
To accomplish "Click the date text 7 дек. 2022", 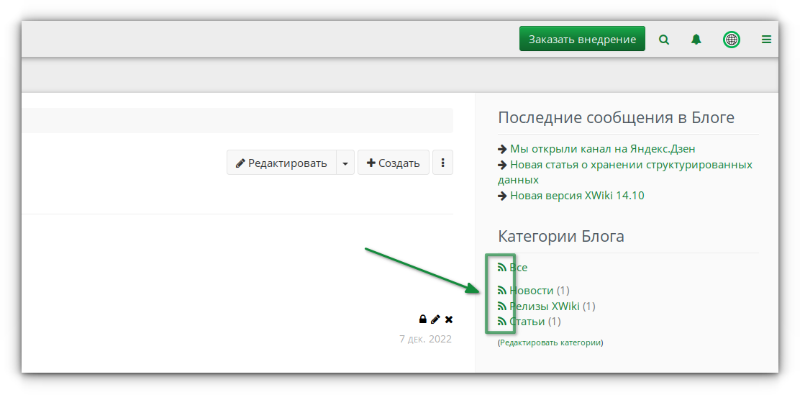I will [426, 339].
